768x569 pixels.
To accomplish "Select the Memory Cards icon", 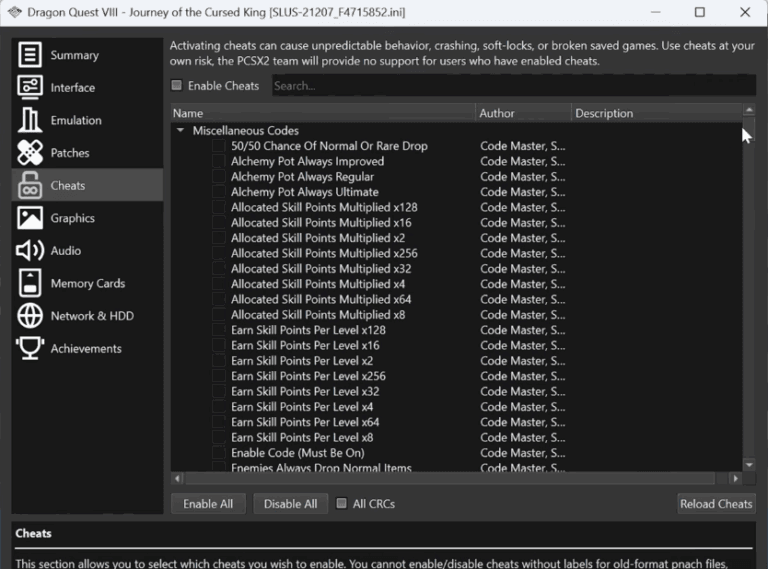I will (30, 283).
